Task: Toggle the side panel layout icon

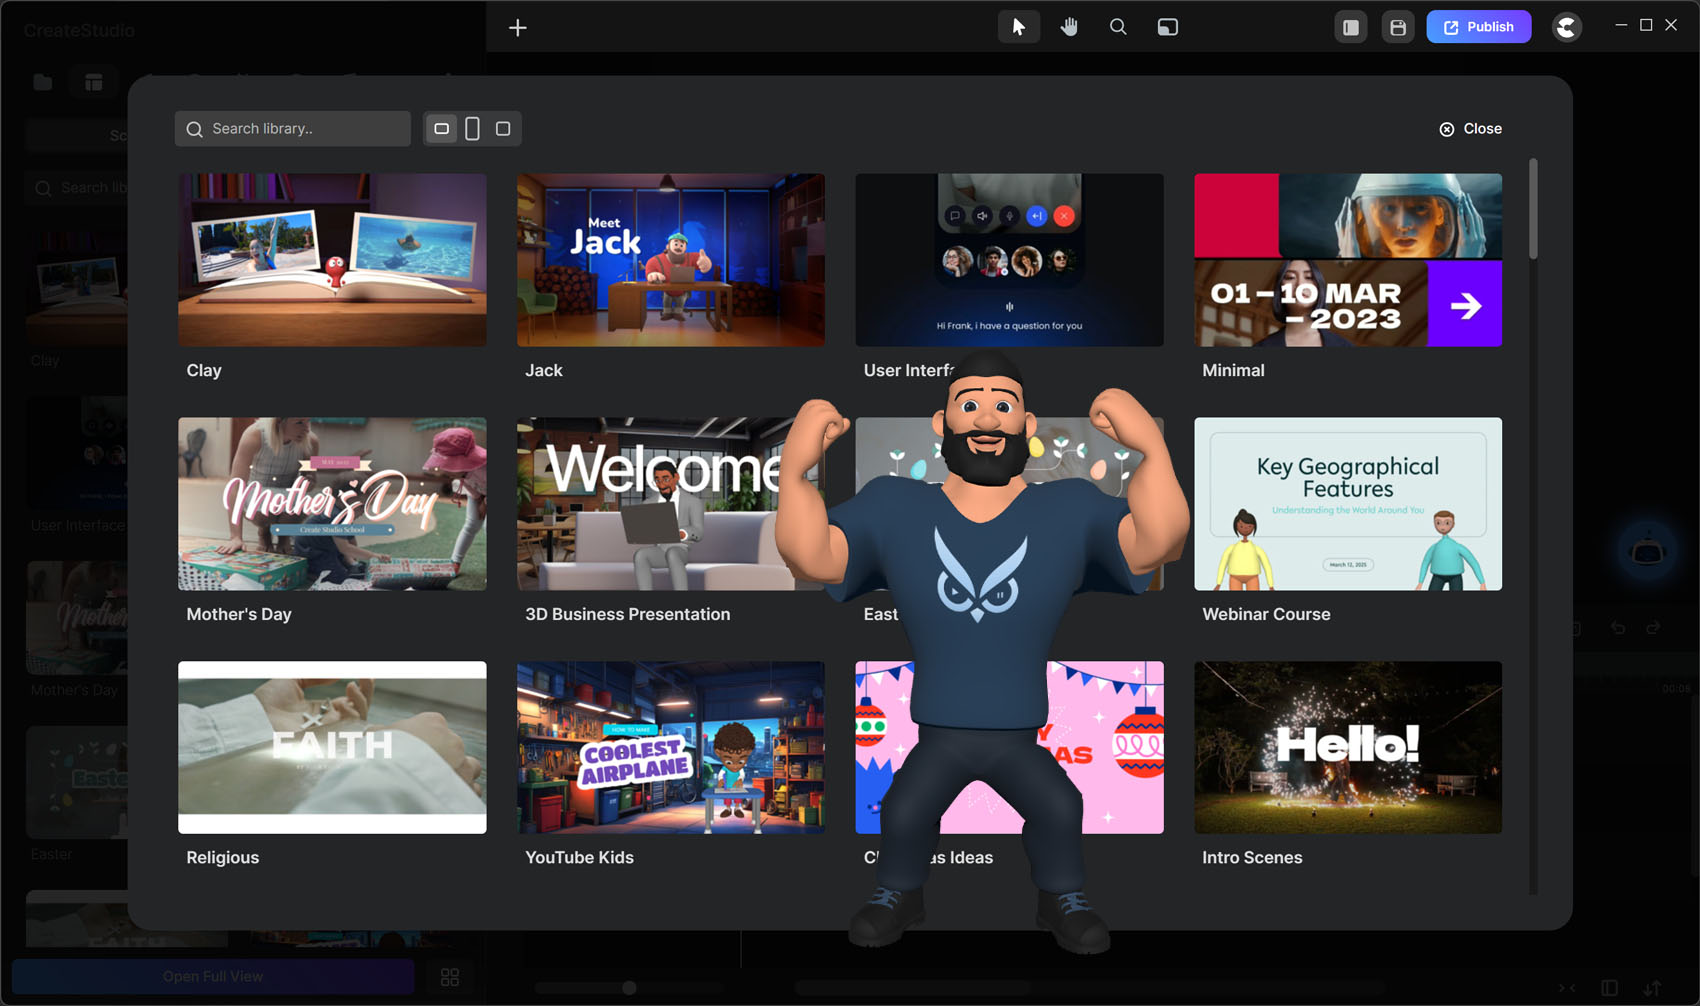Action: click(x=1350, y=27)
